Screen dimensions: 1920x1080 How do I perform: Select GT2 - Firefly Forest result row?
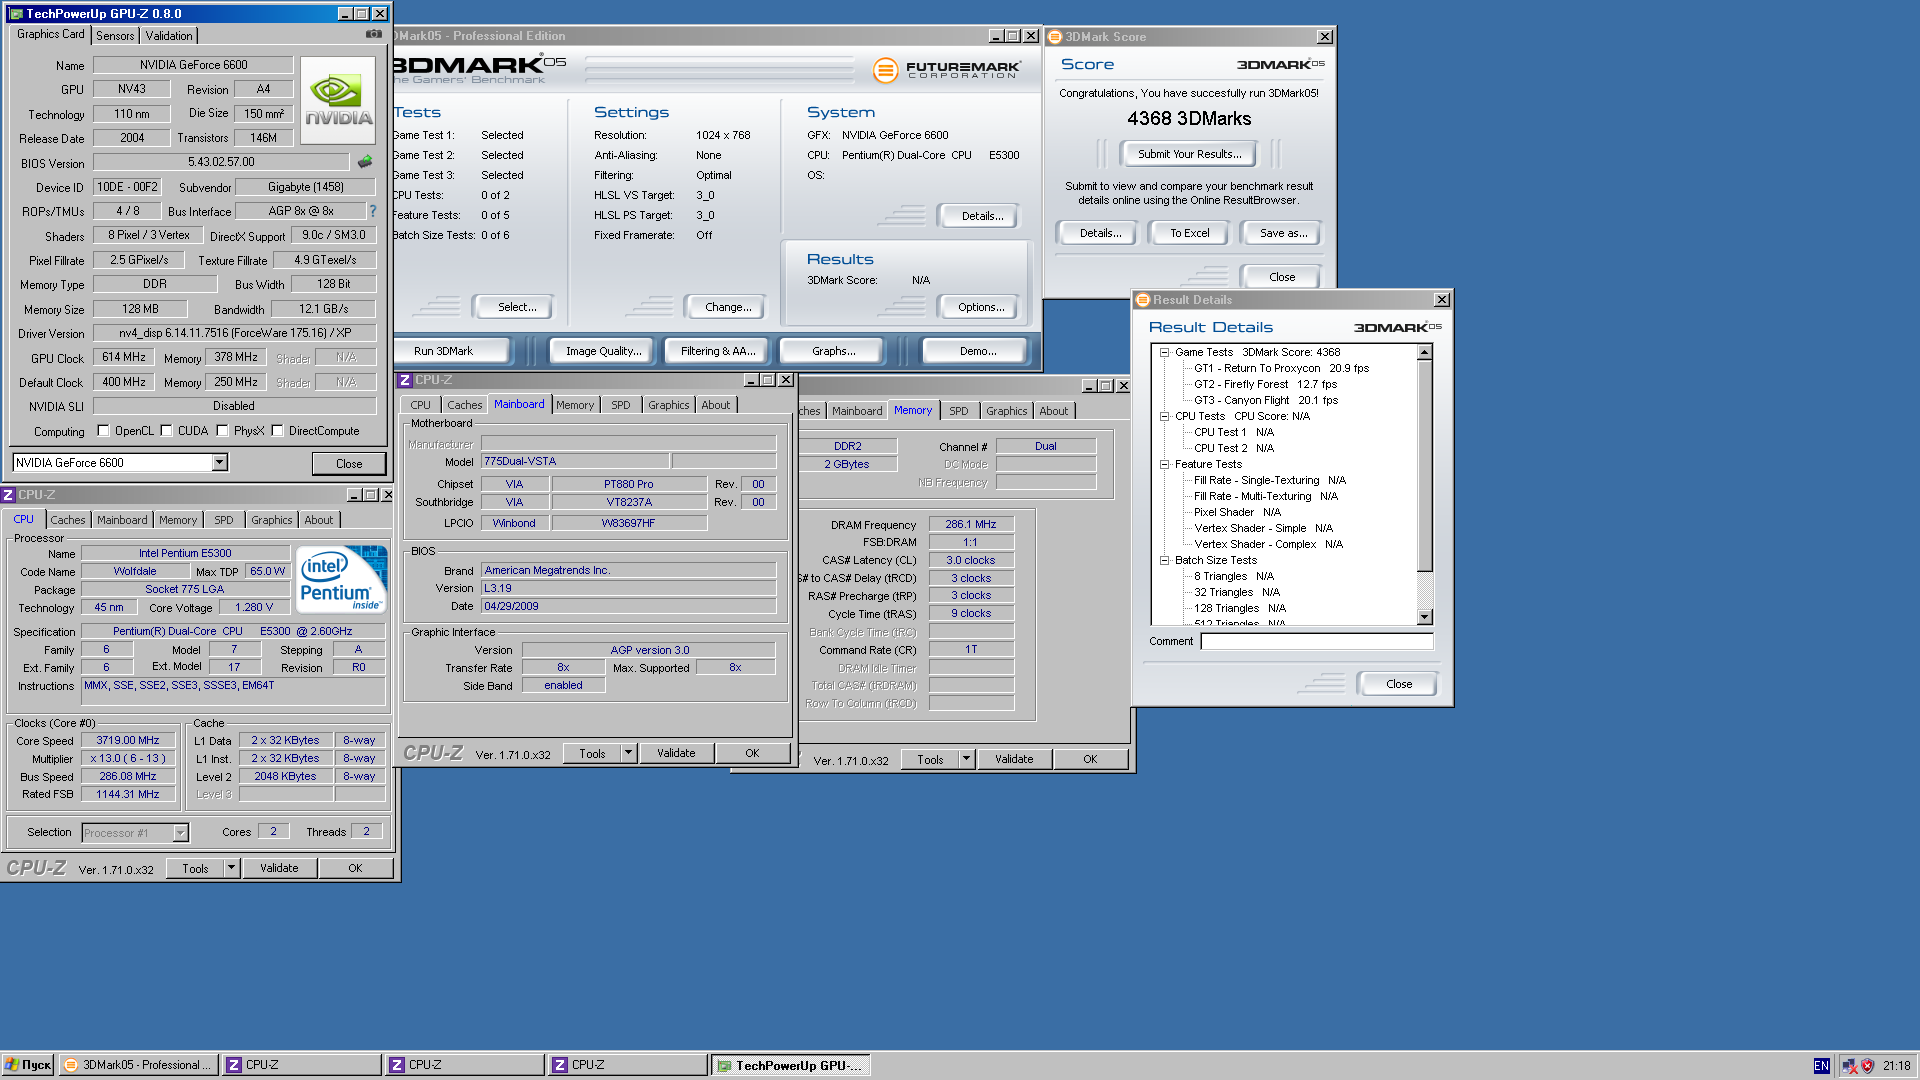(x=1265, y=384)
